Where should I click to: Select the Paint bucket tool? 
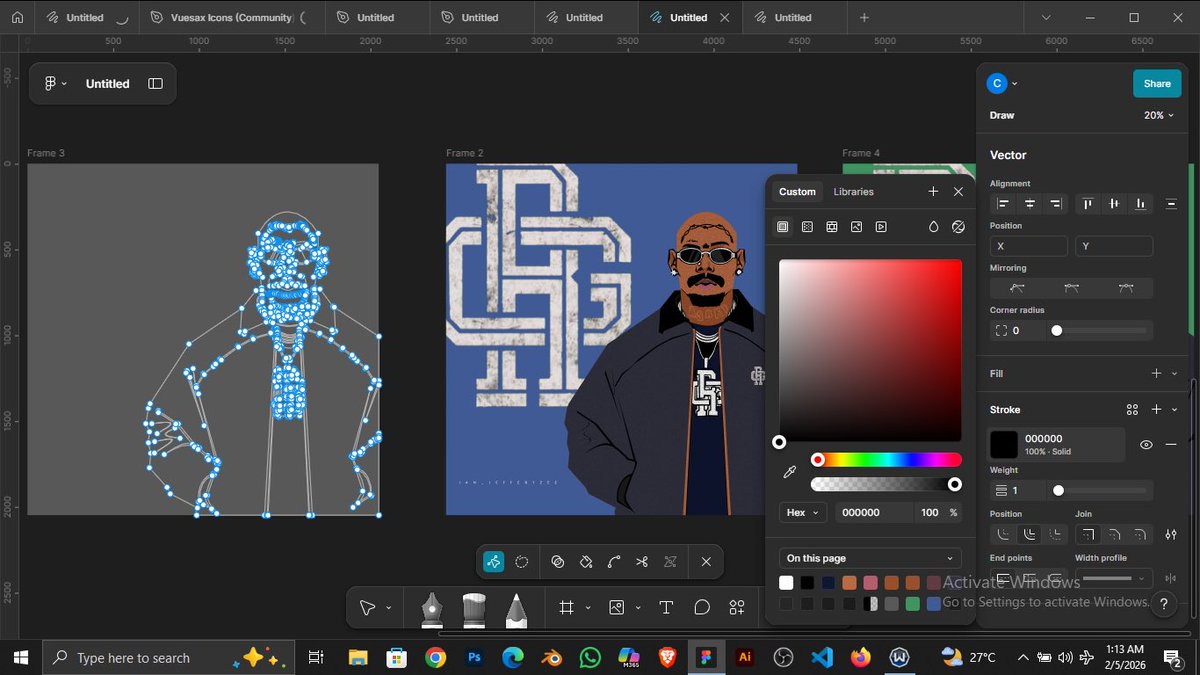[587, 562]
